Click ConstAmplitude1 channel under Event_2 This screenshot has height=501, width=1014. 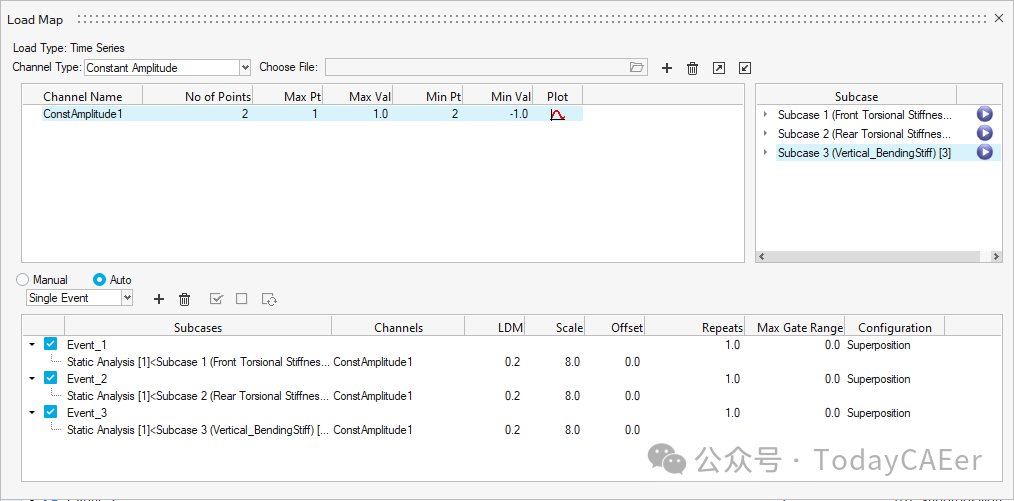pyautogui.click(x=372, y=396)
